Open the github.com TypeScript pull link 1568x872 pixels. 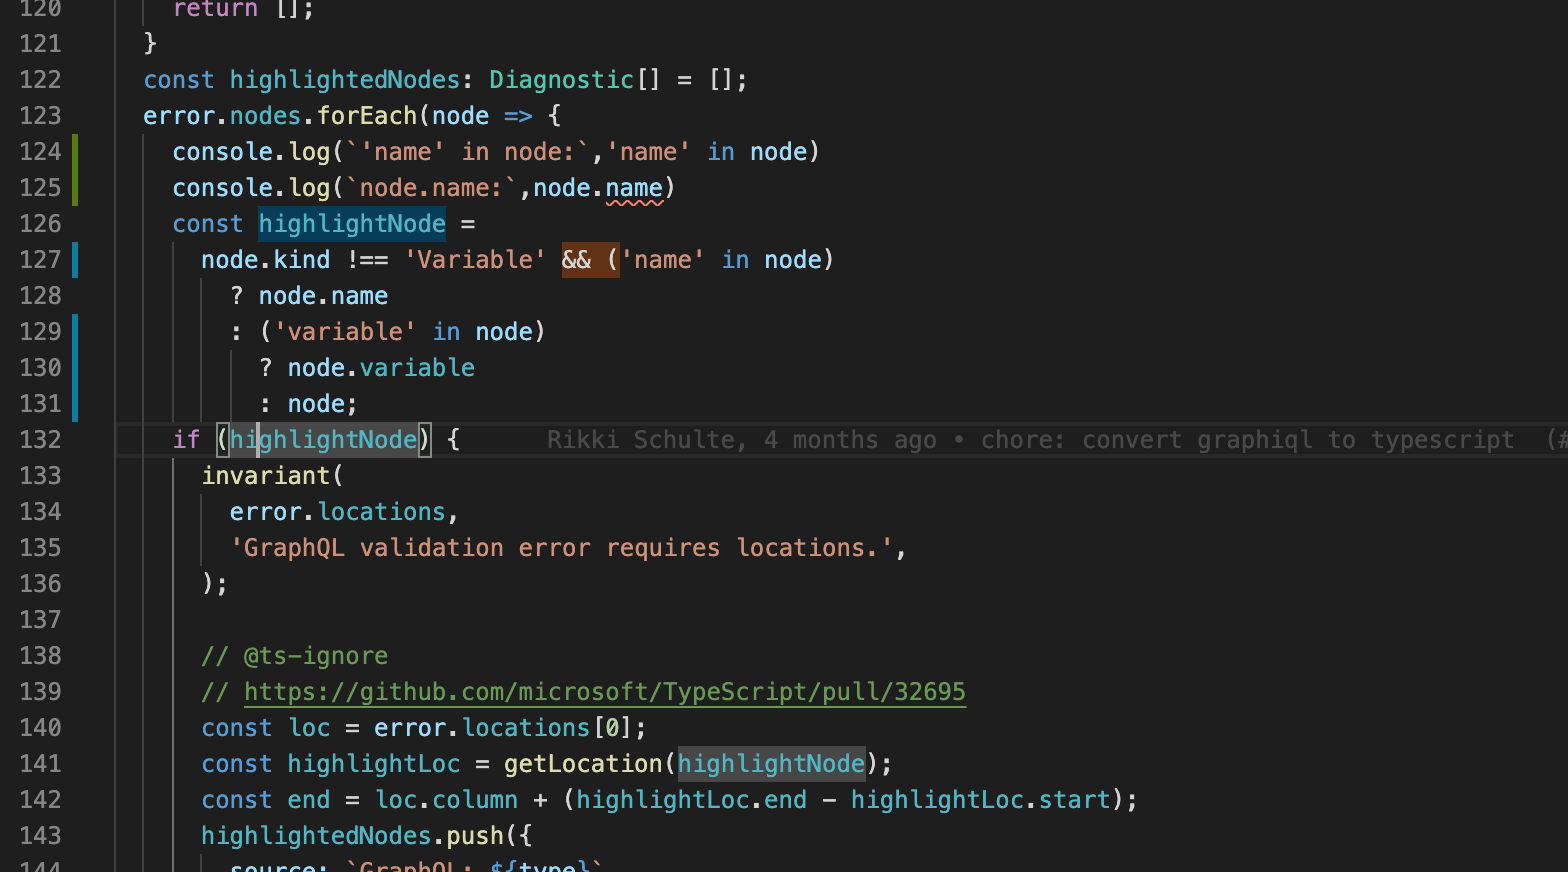[x=604, y=692]
